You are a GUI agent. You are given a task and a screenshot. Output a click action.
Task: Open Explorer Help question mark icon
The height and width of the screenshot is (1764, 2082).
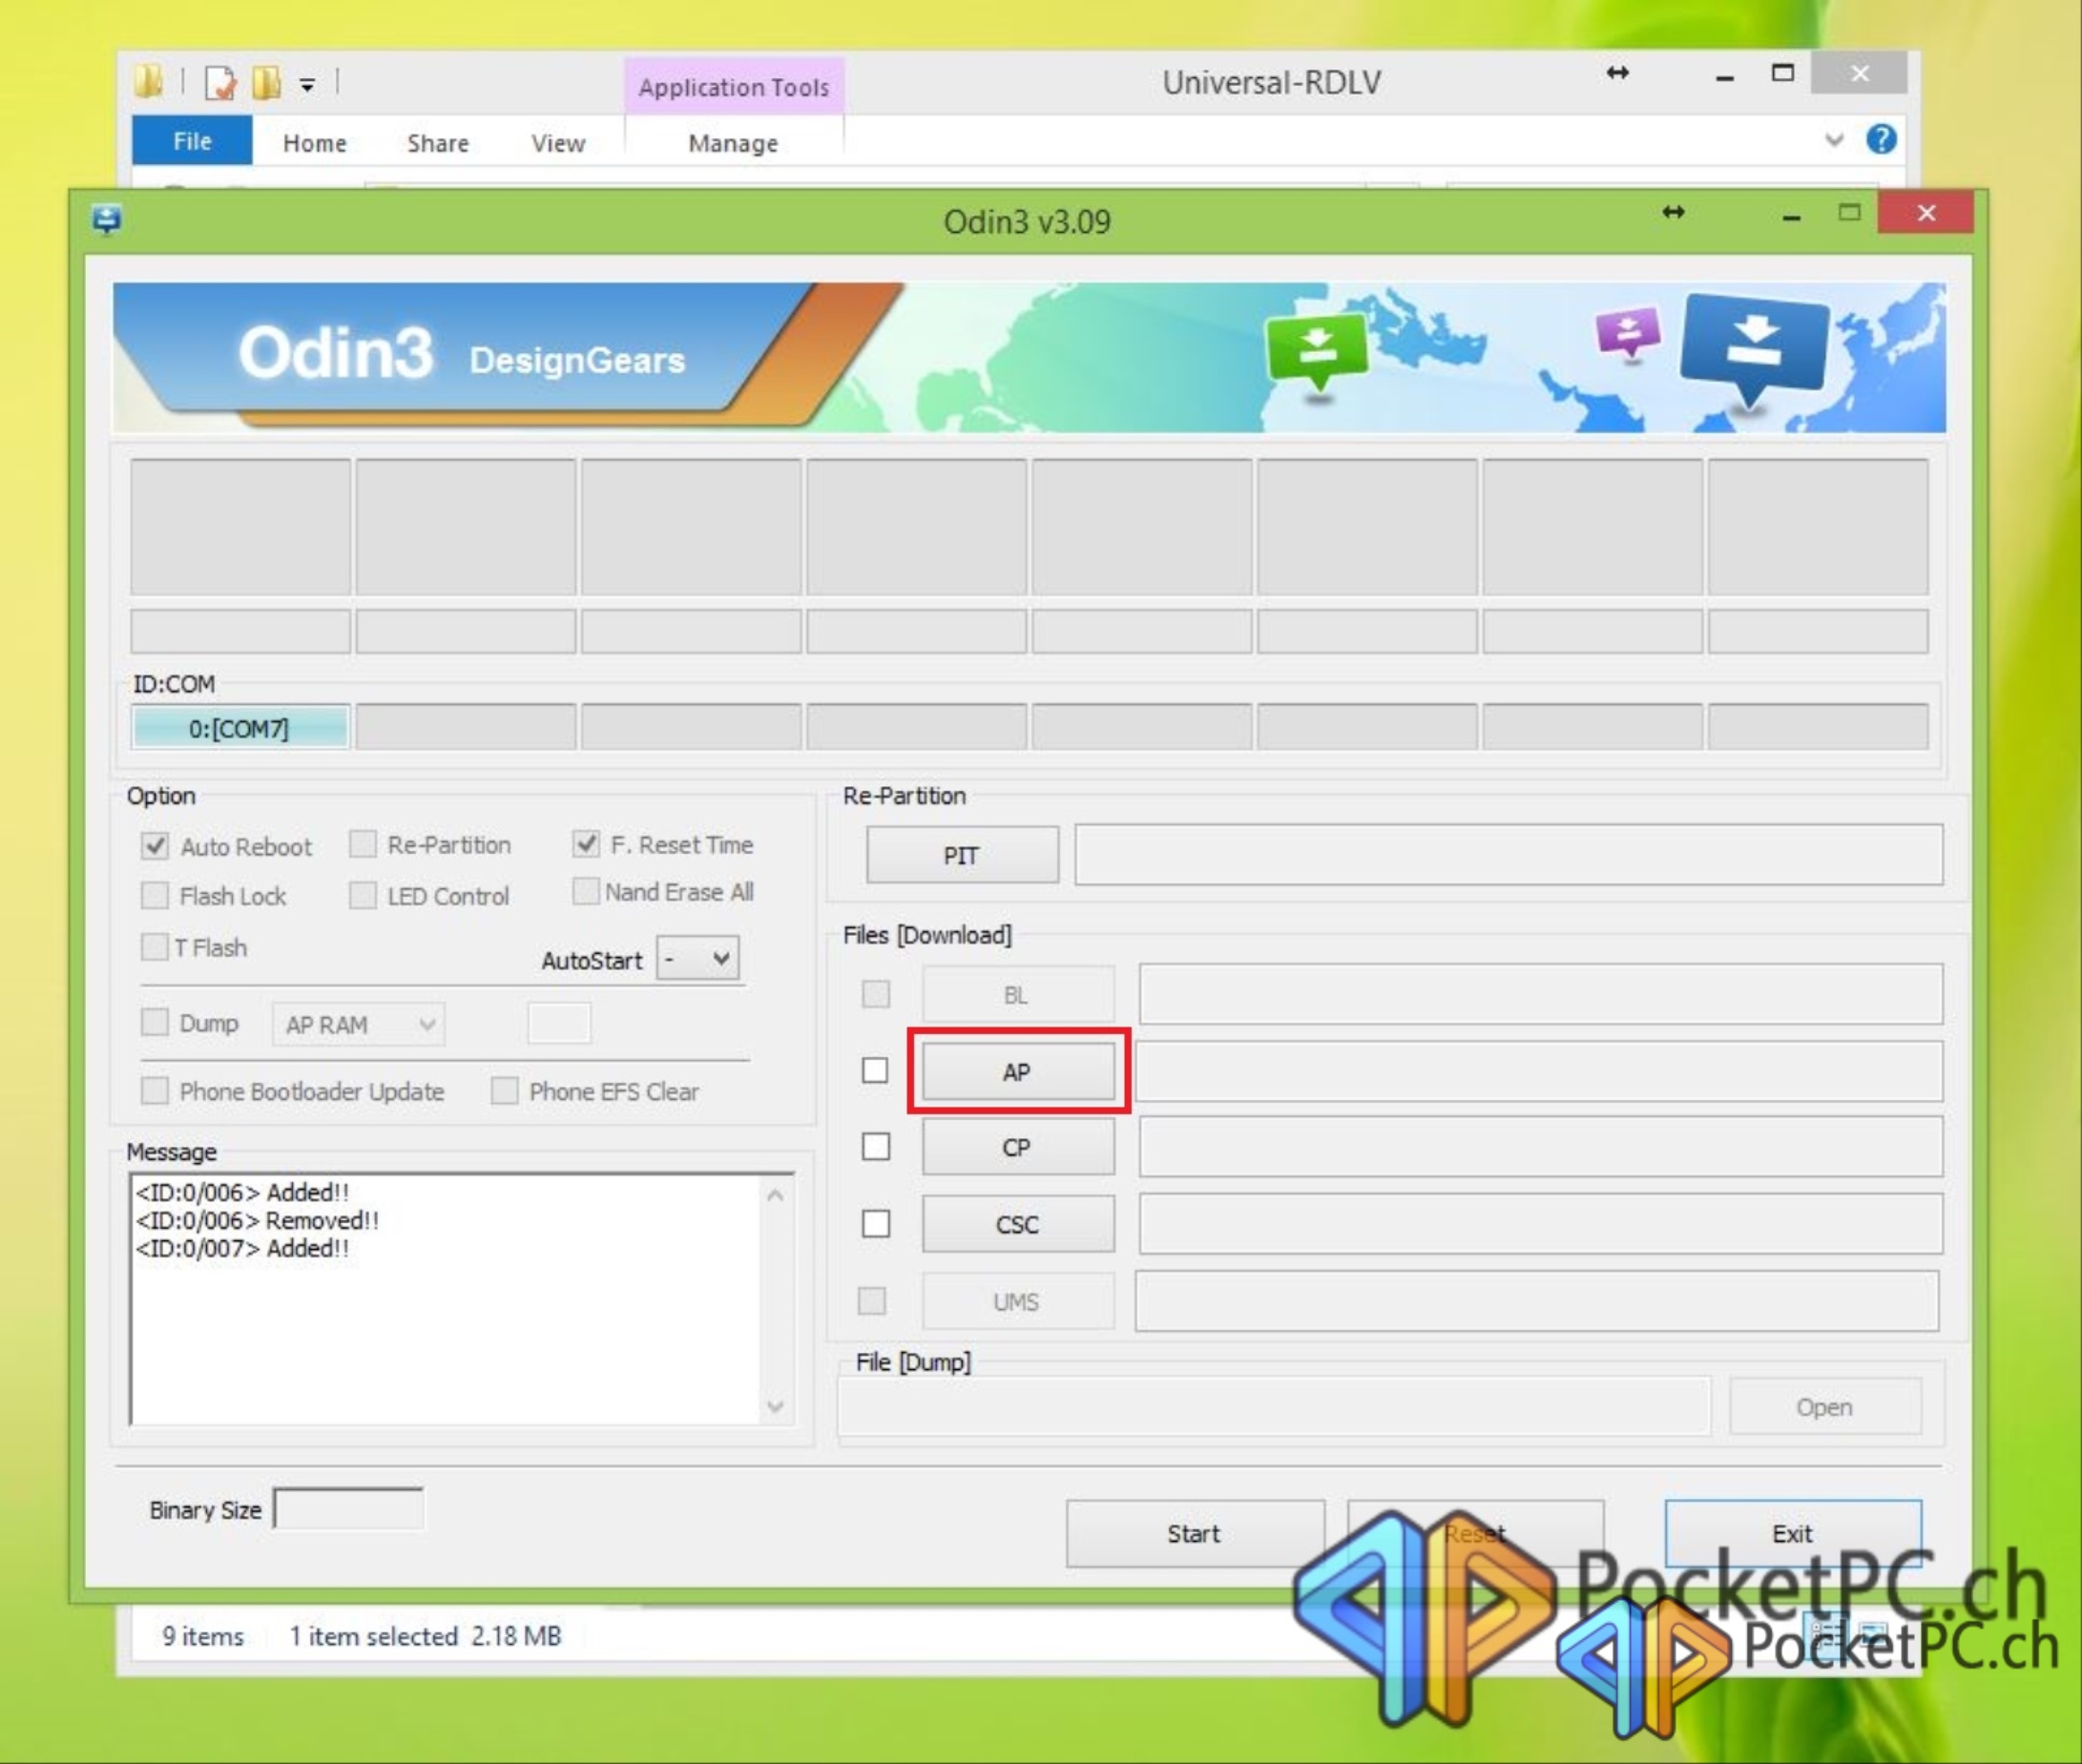point(1881,139)
